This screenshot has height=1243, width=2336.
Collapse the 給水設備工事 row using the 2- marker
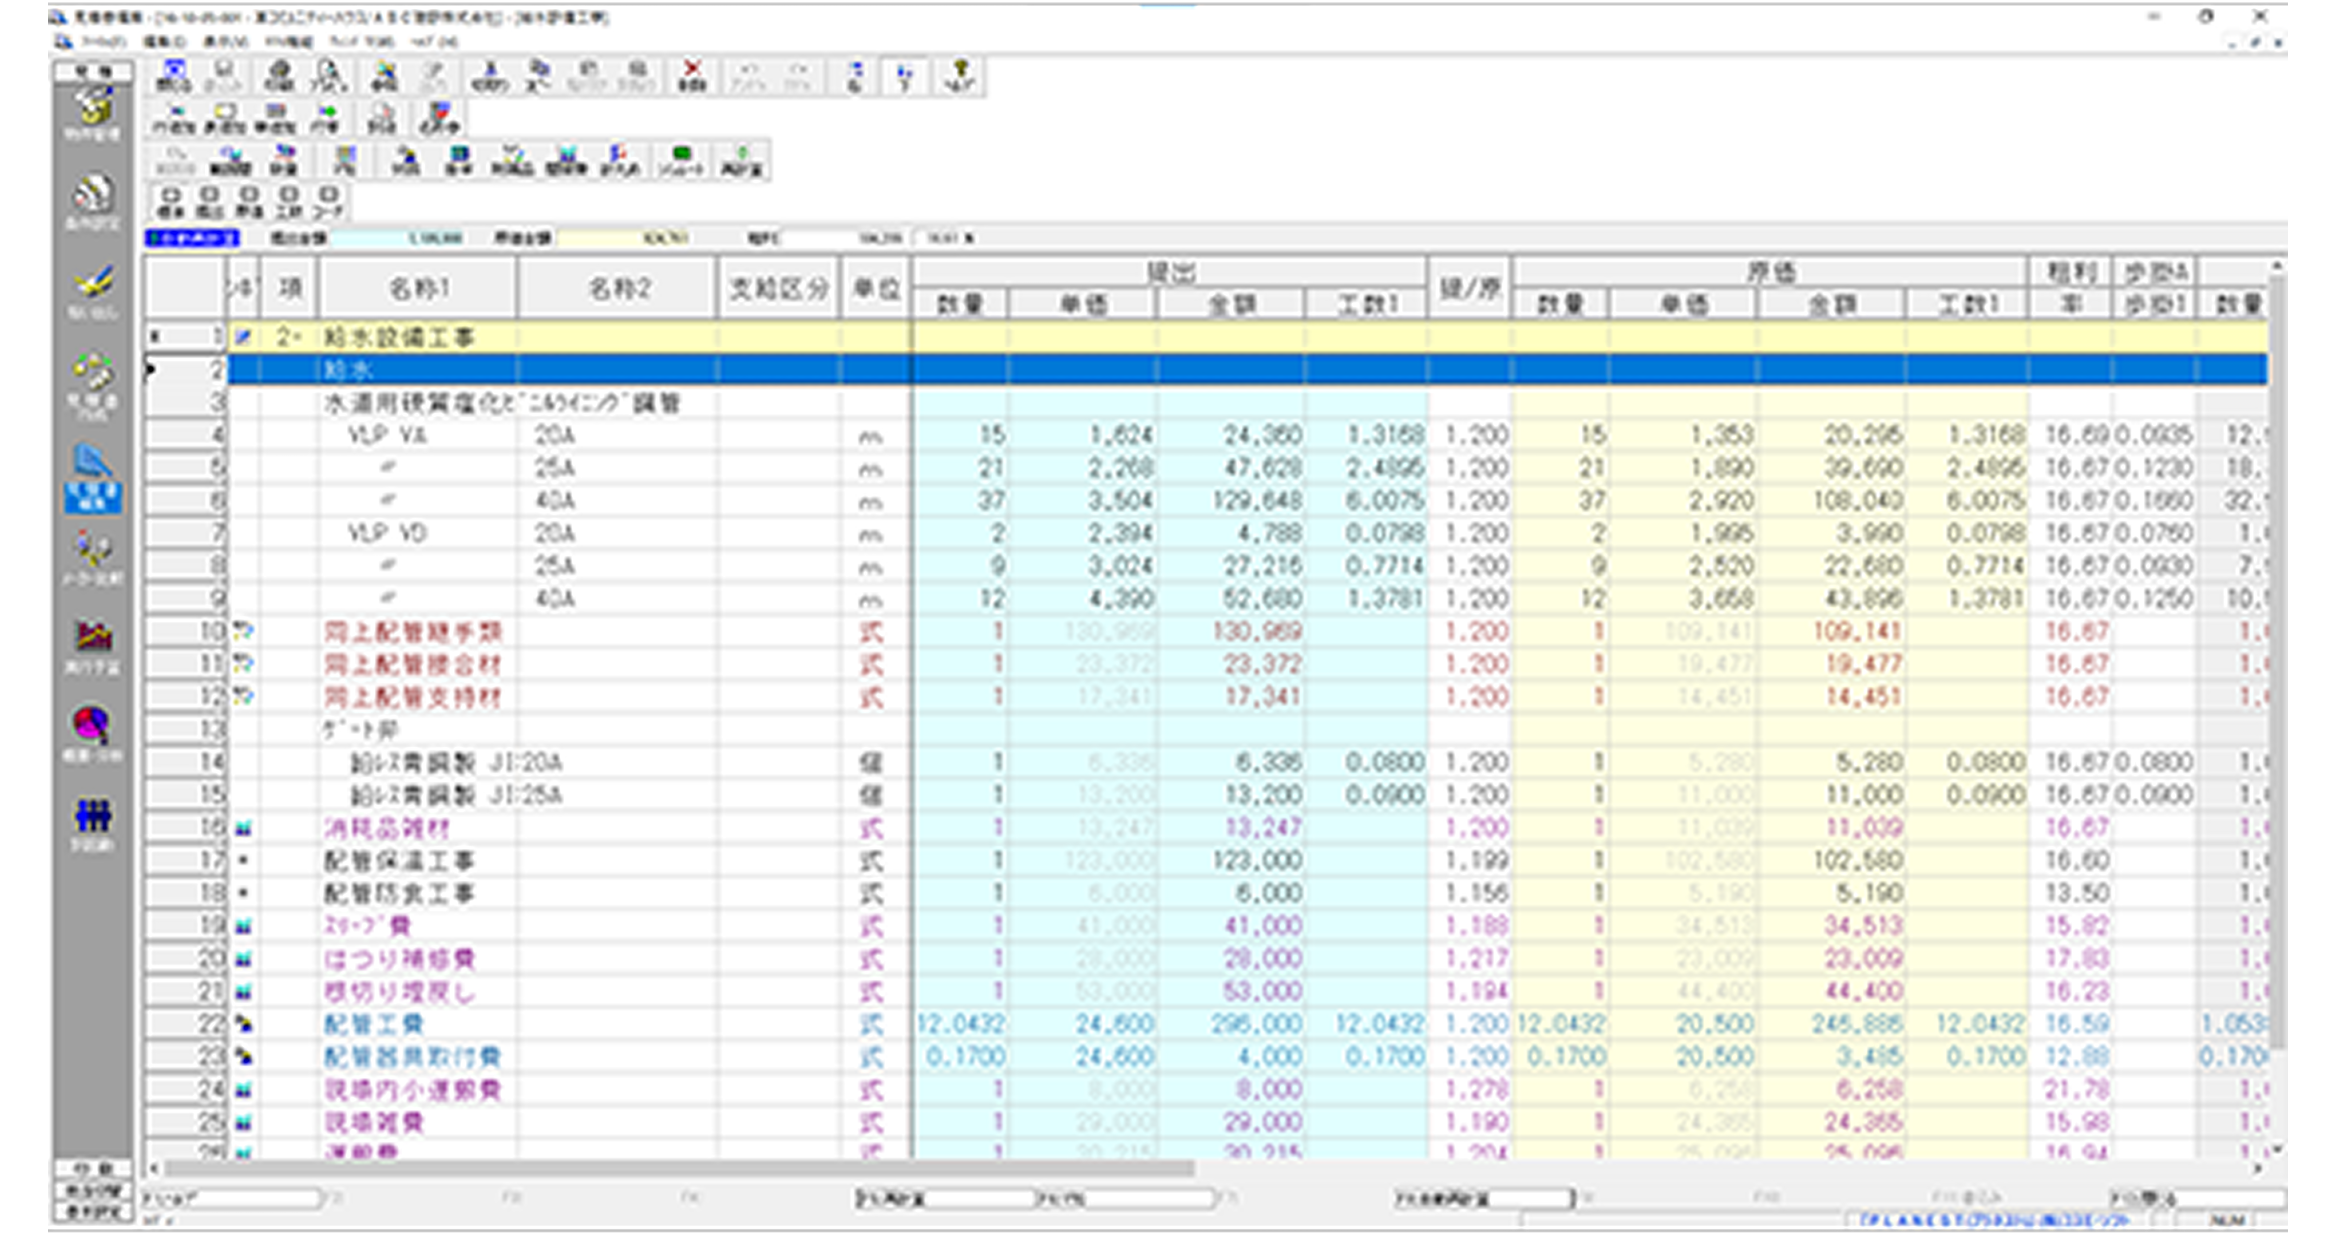(x=288, y=338)
